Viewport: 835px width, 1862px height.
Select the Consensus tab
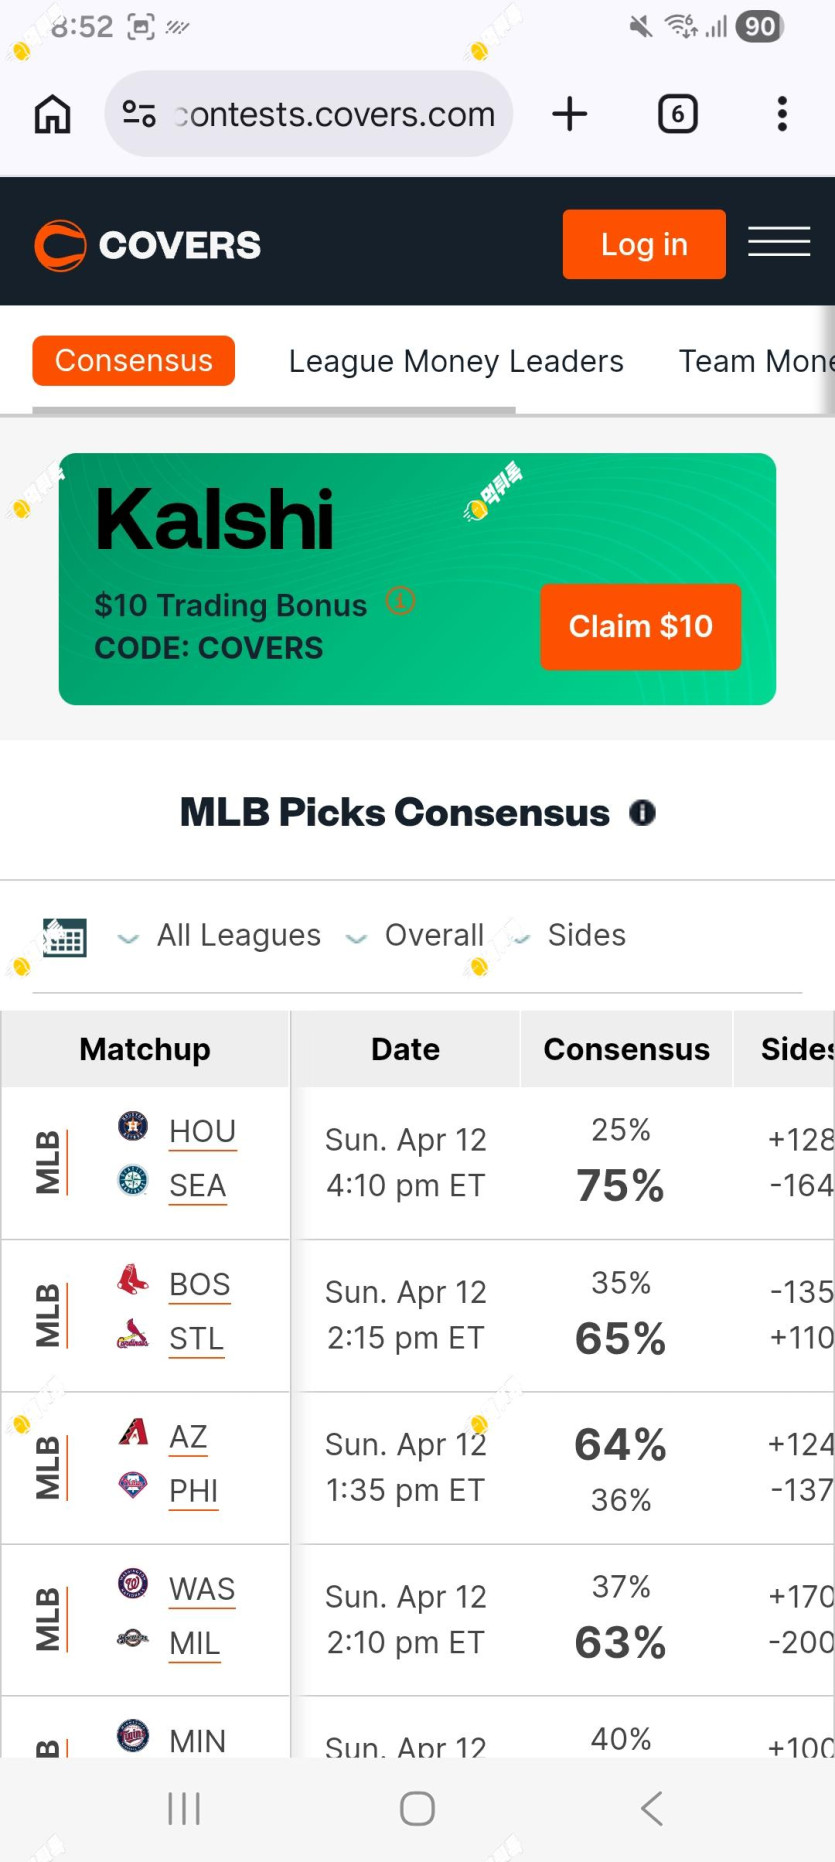pos(134,360)
